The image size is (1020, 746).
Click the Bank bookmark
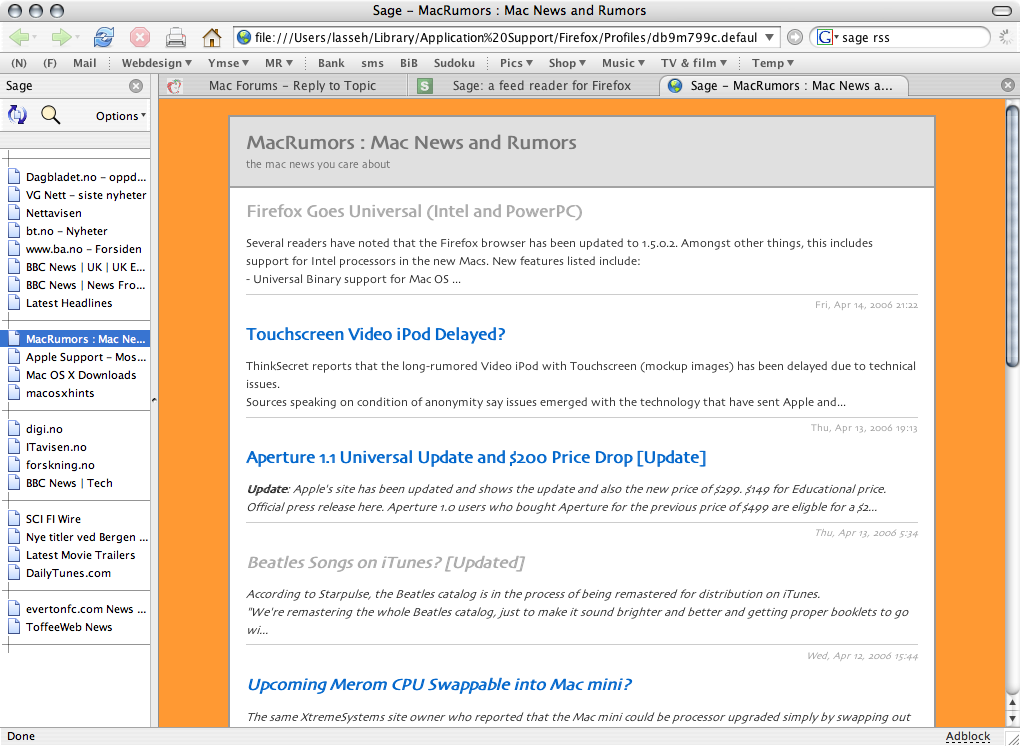point(331,63)
